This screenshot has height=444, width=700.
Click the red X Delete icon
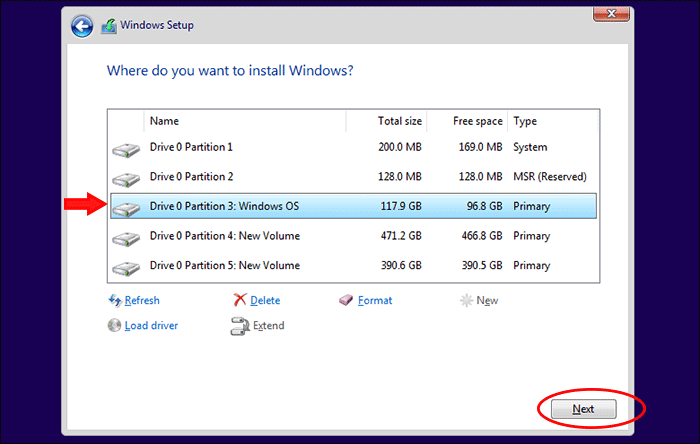(240, 300)
